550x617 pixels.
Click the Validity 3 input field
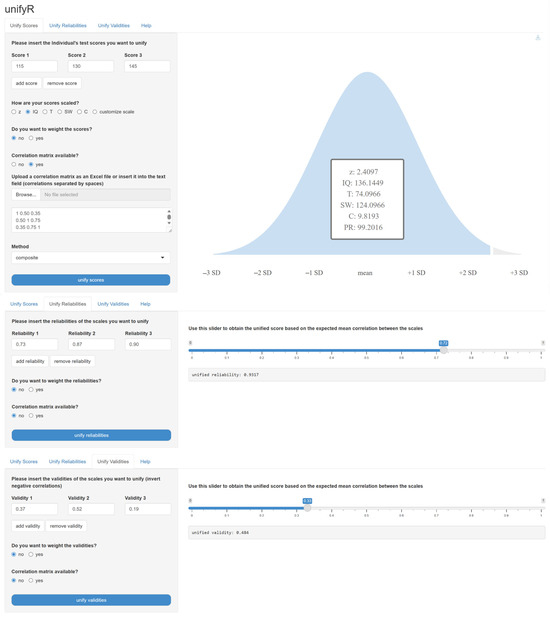(148, 509)
